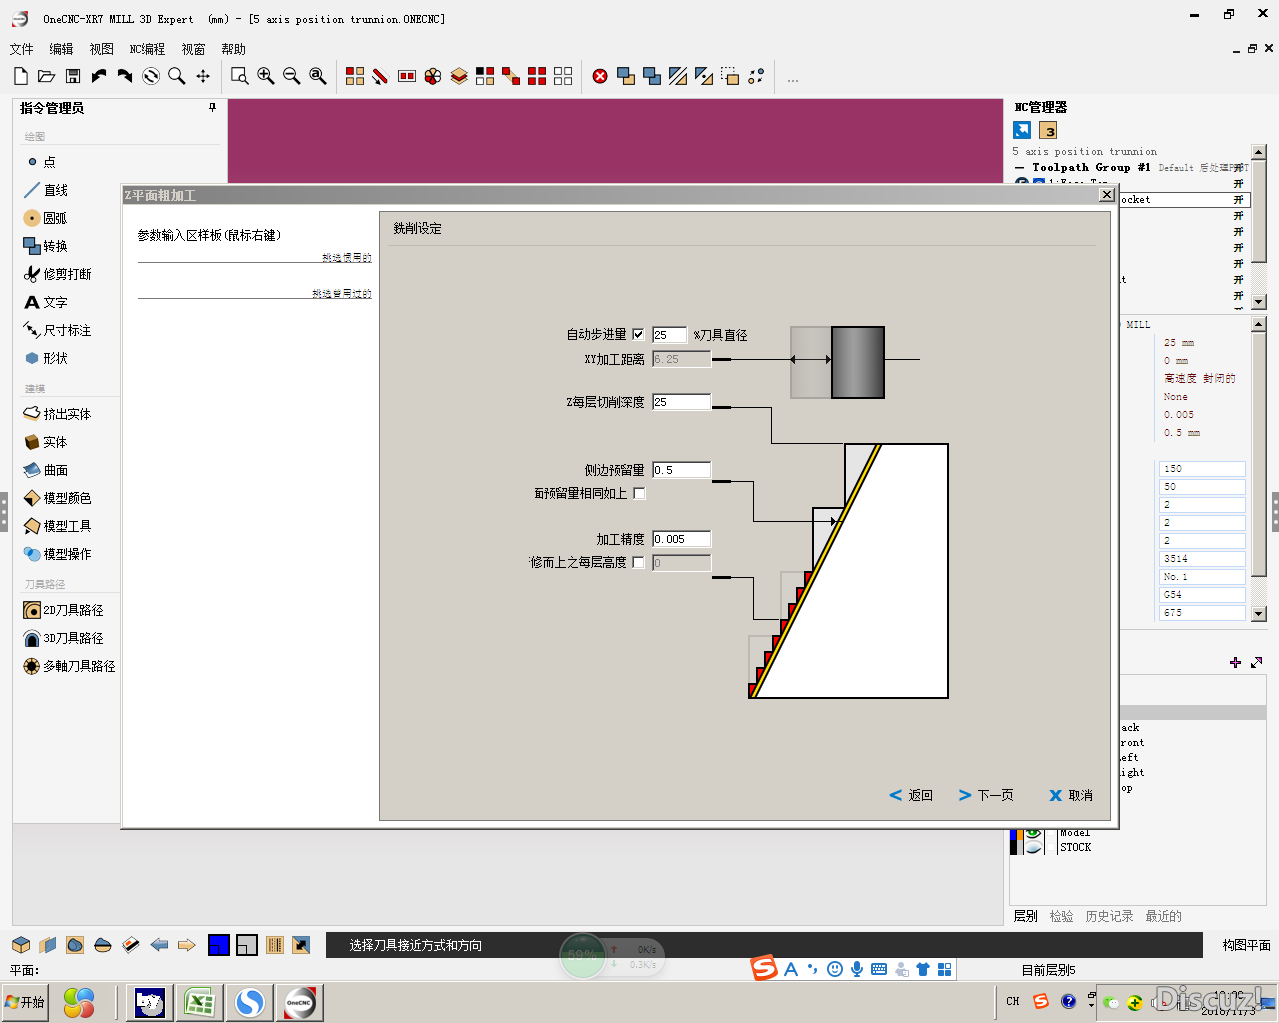Open the 视窗 menu
Image resolution: width=1279 pixels, height=1023 pixels.
click(x=193, y=49)
